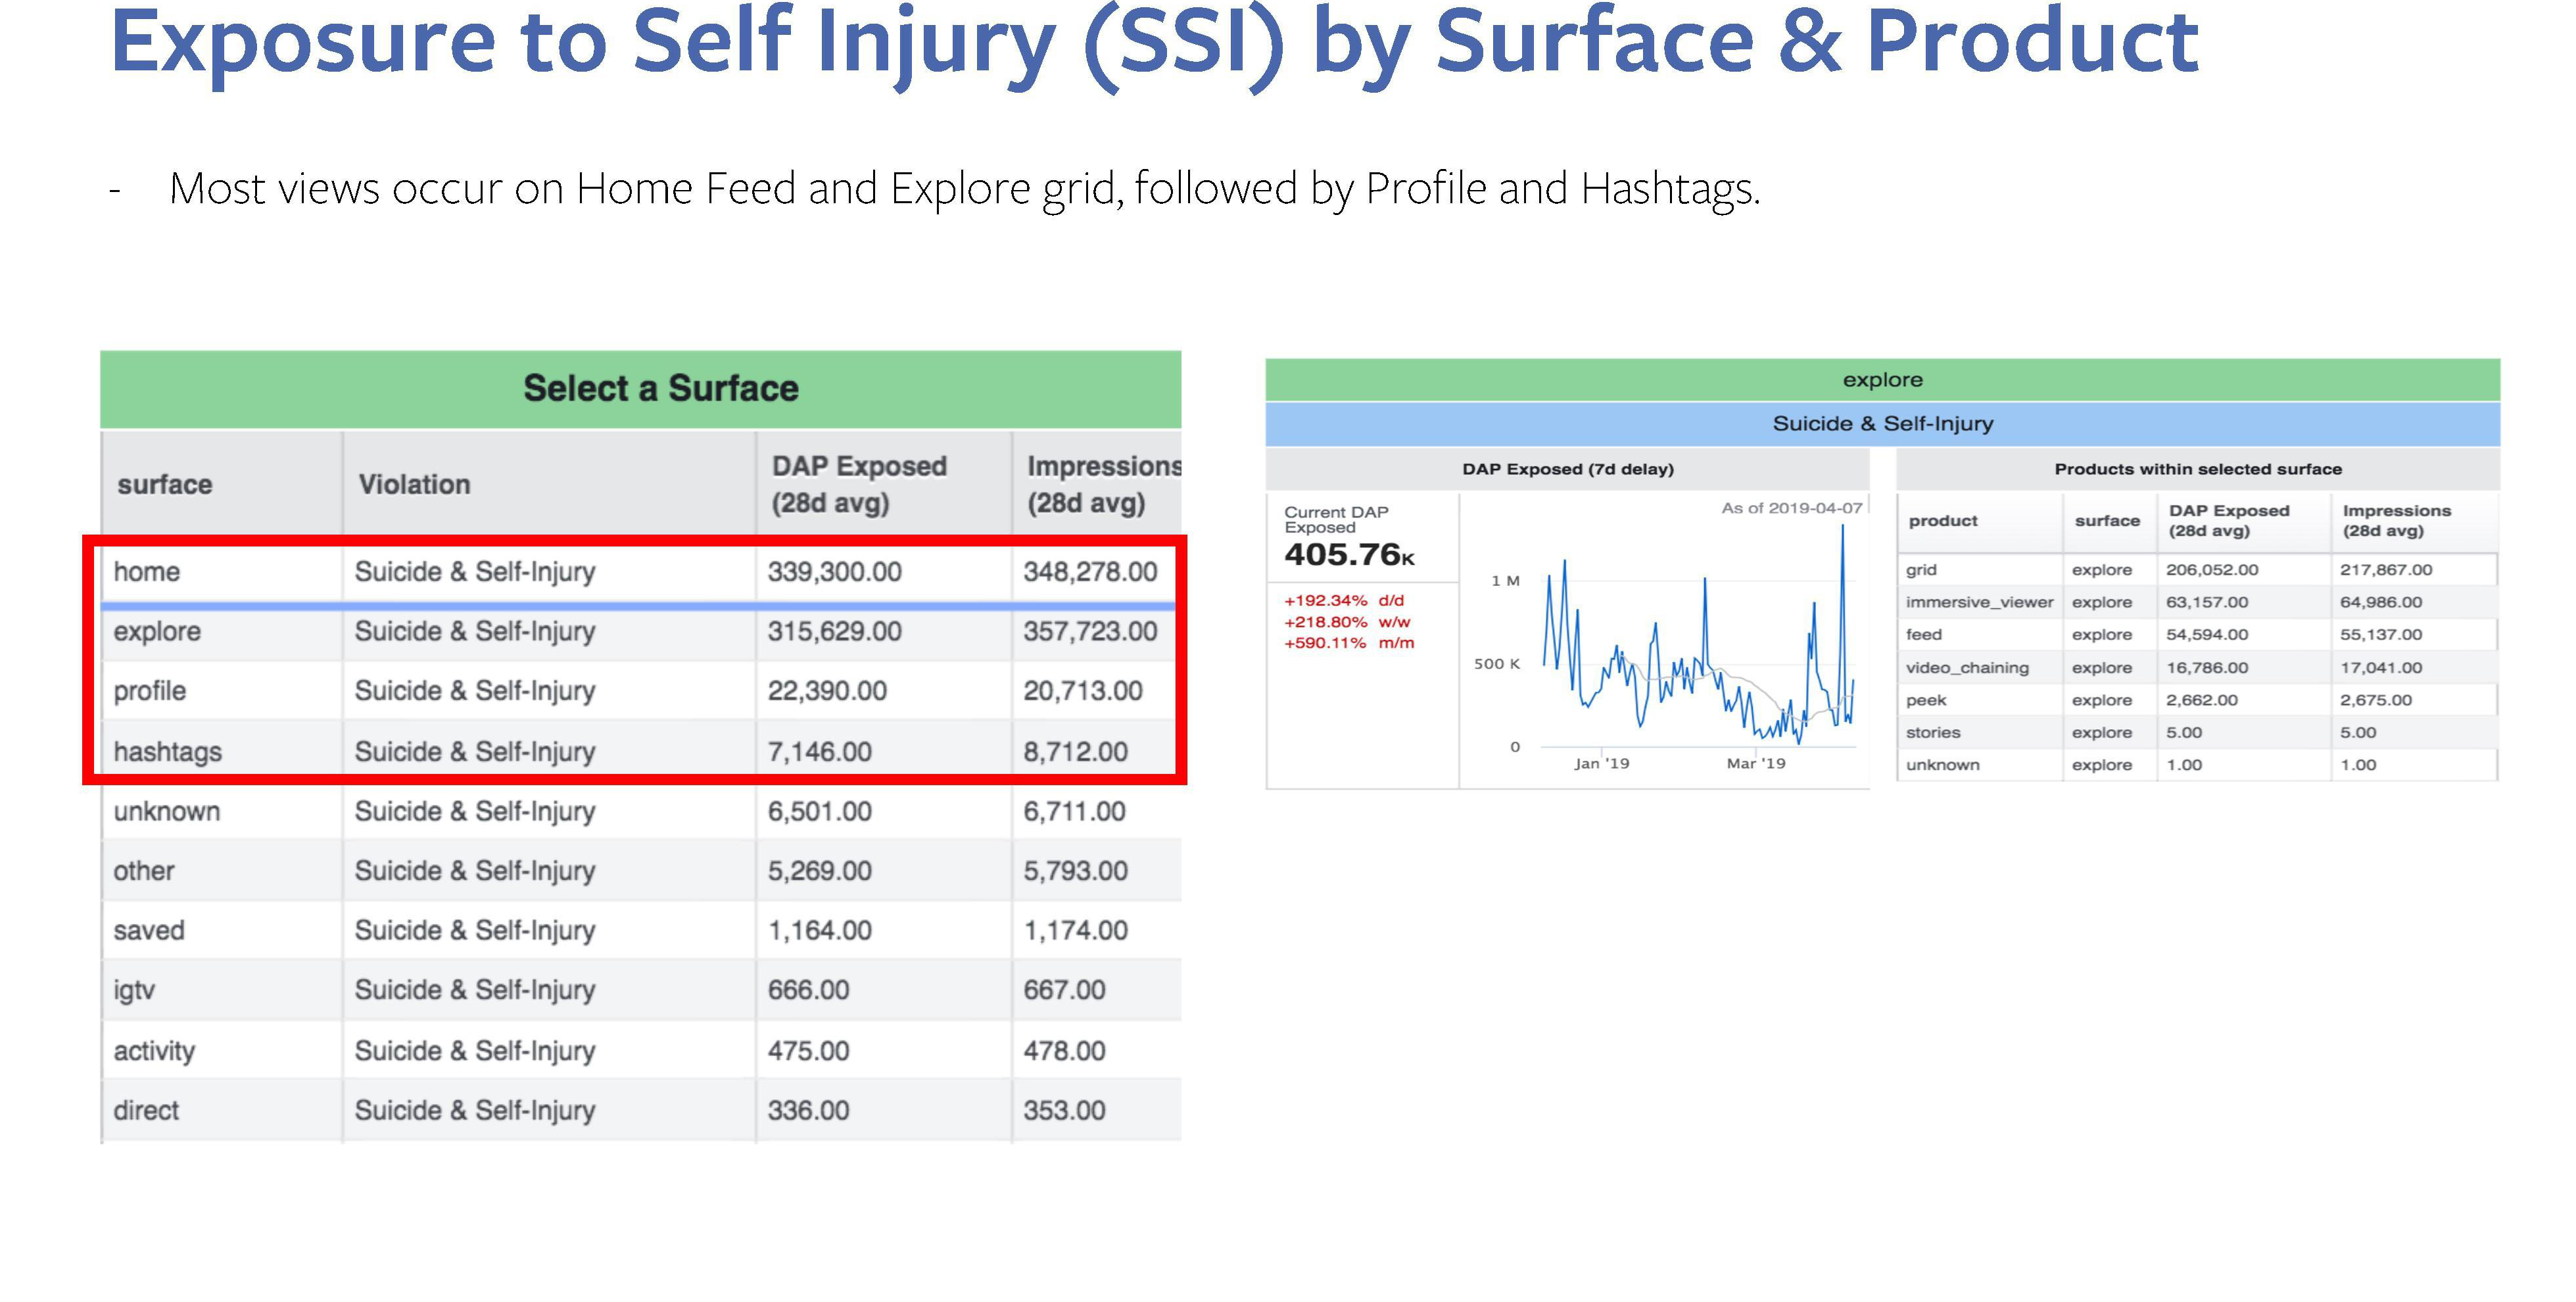This screenshot has width=2576, height=1302.
Task: Click value 217,867.00 in products table
Action: coord(2386,570)
